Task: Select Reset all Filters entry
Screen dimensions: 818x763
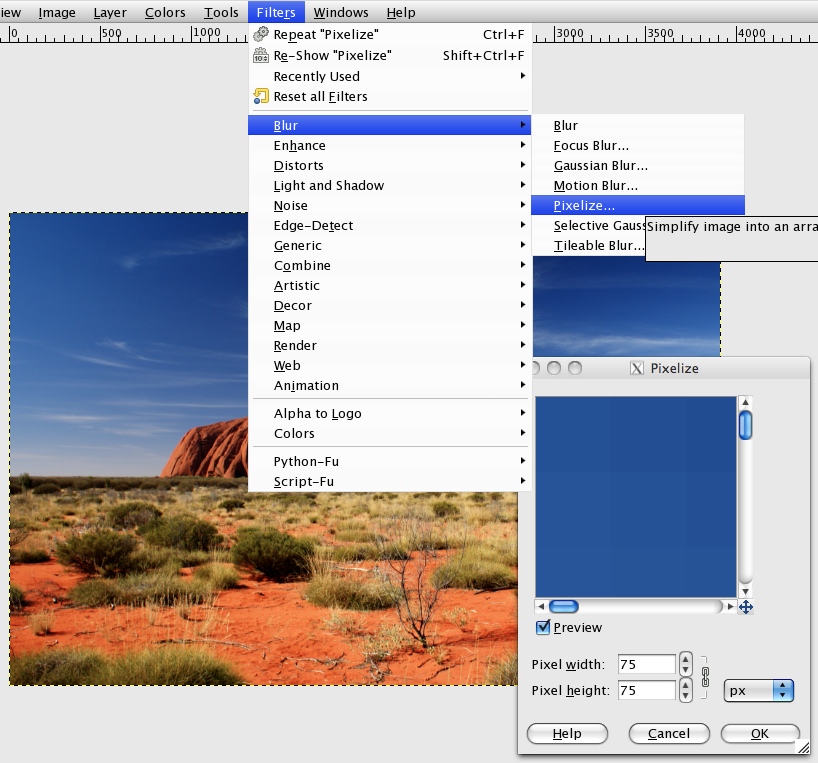Action: coord(390,96)
